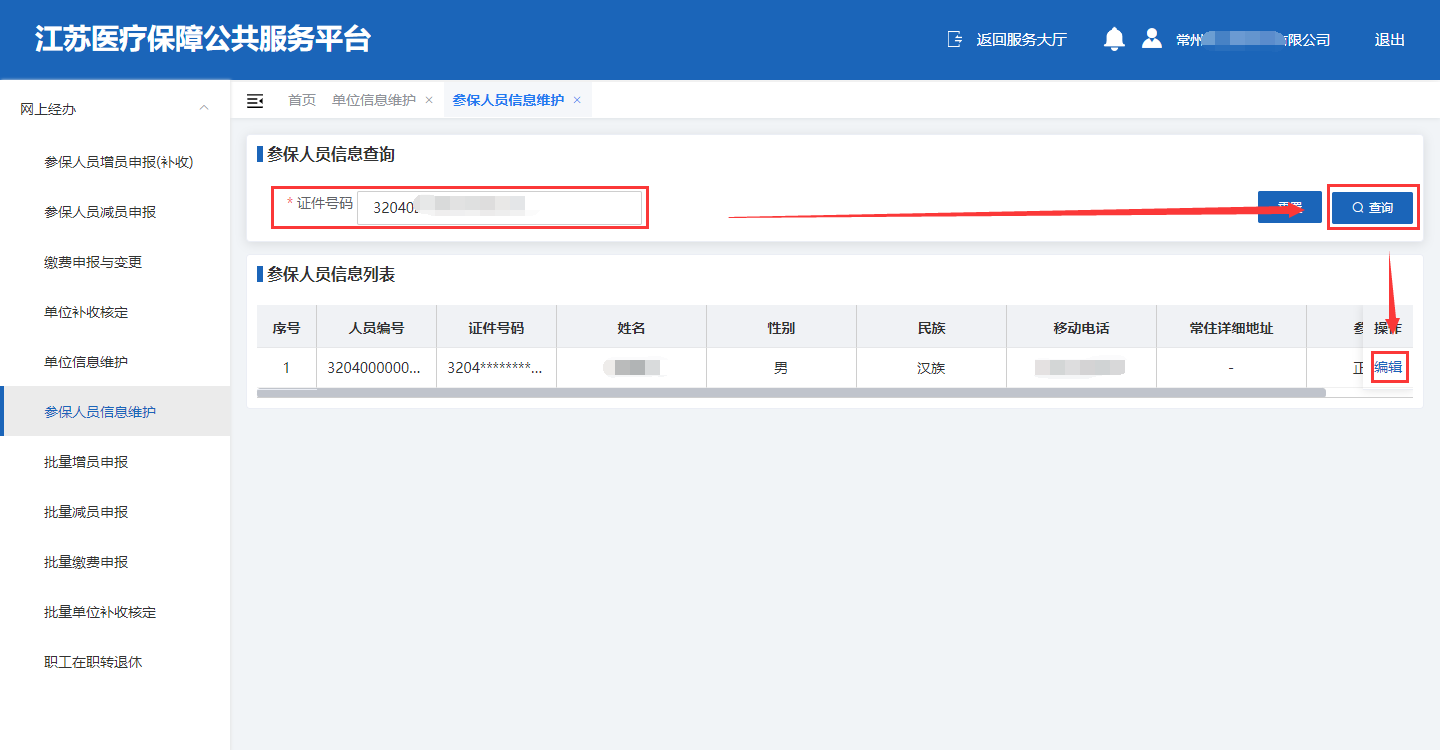Click the 证件号码 input field
The width and height of the screenshot is (1440, 750).
500,208
